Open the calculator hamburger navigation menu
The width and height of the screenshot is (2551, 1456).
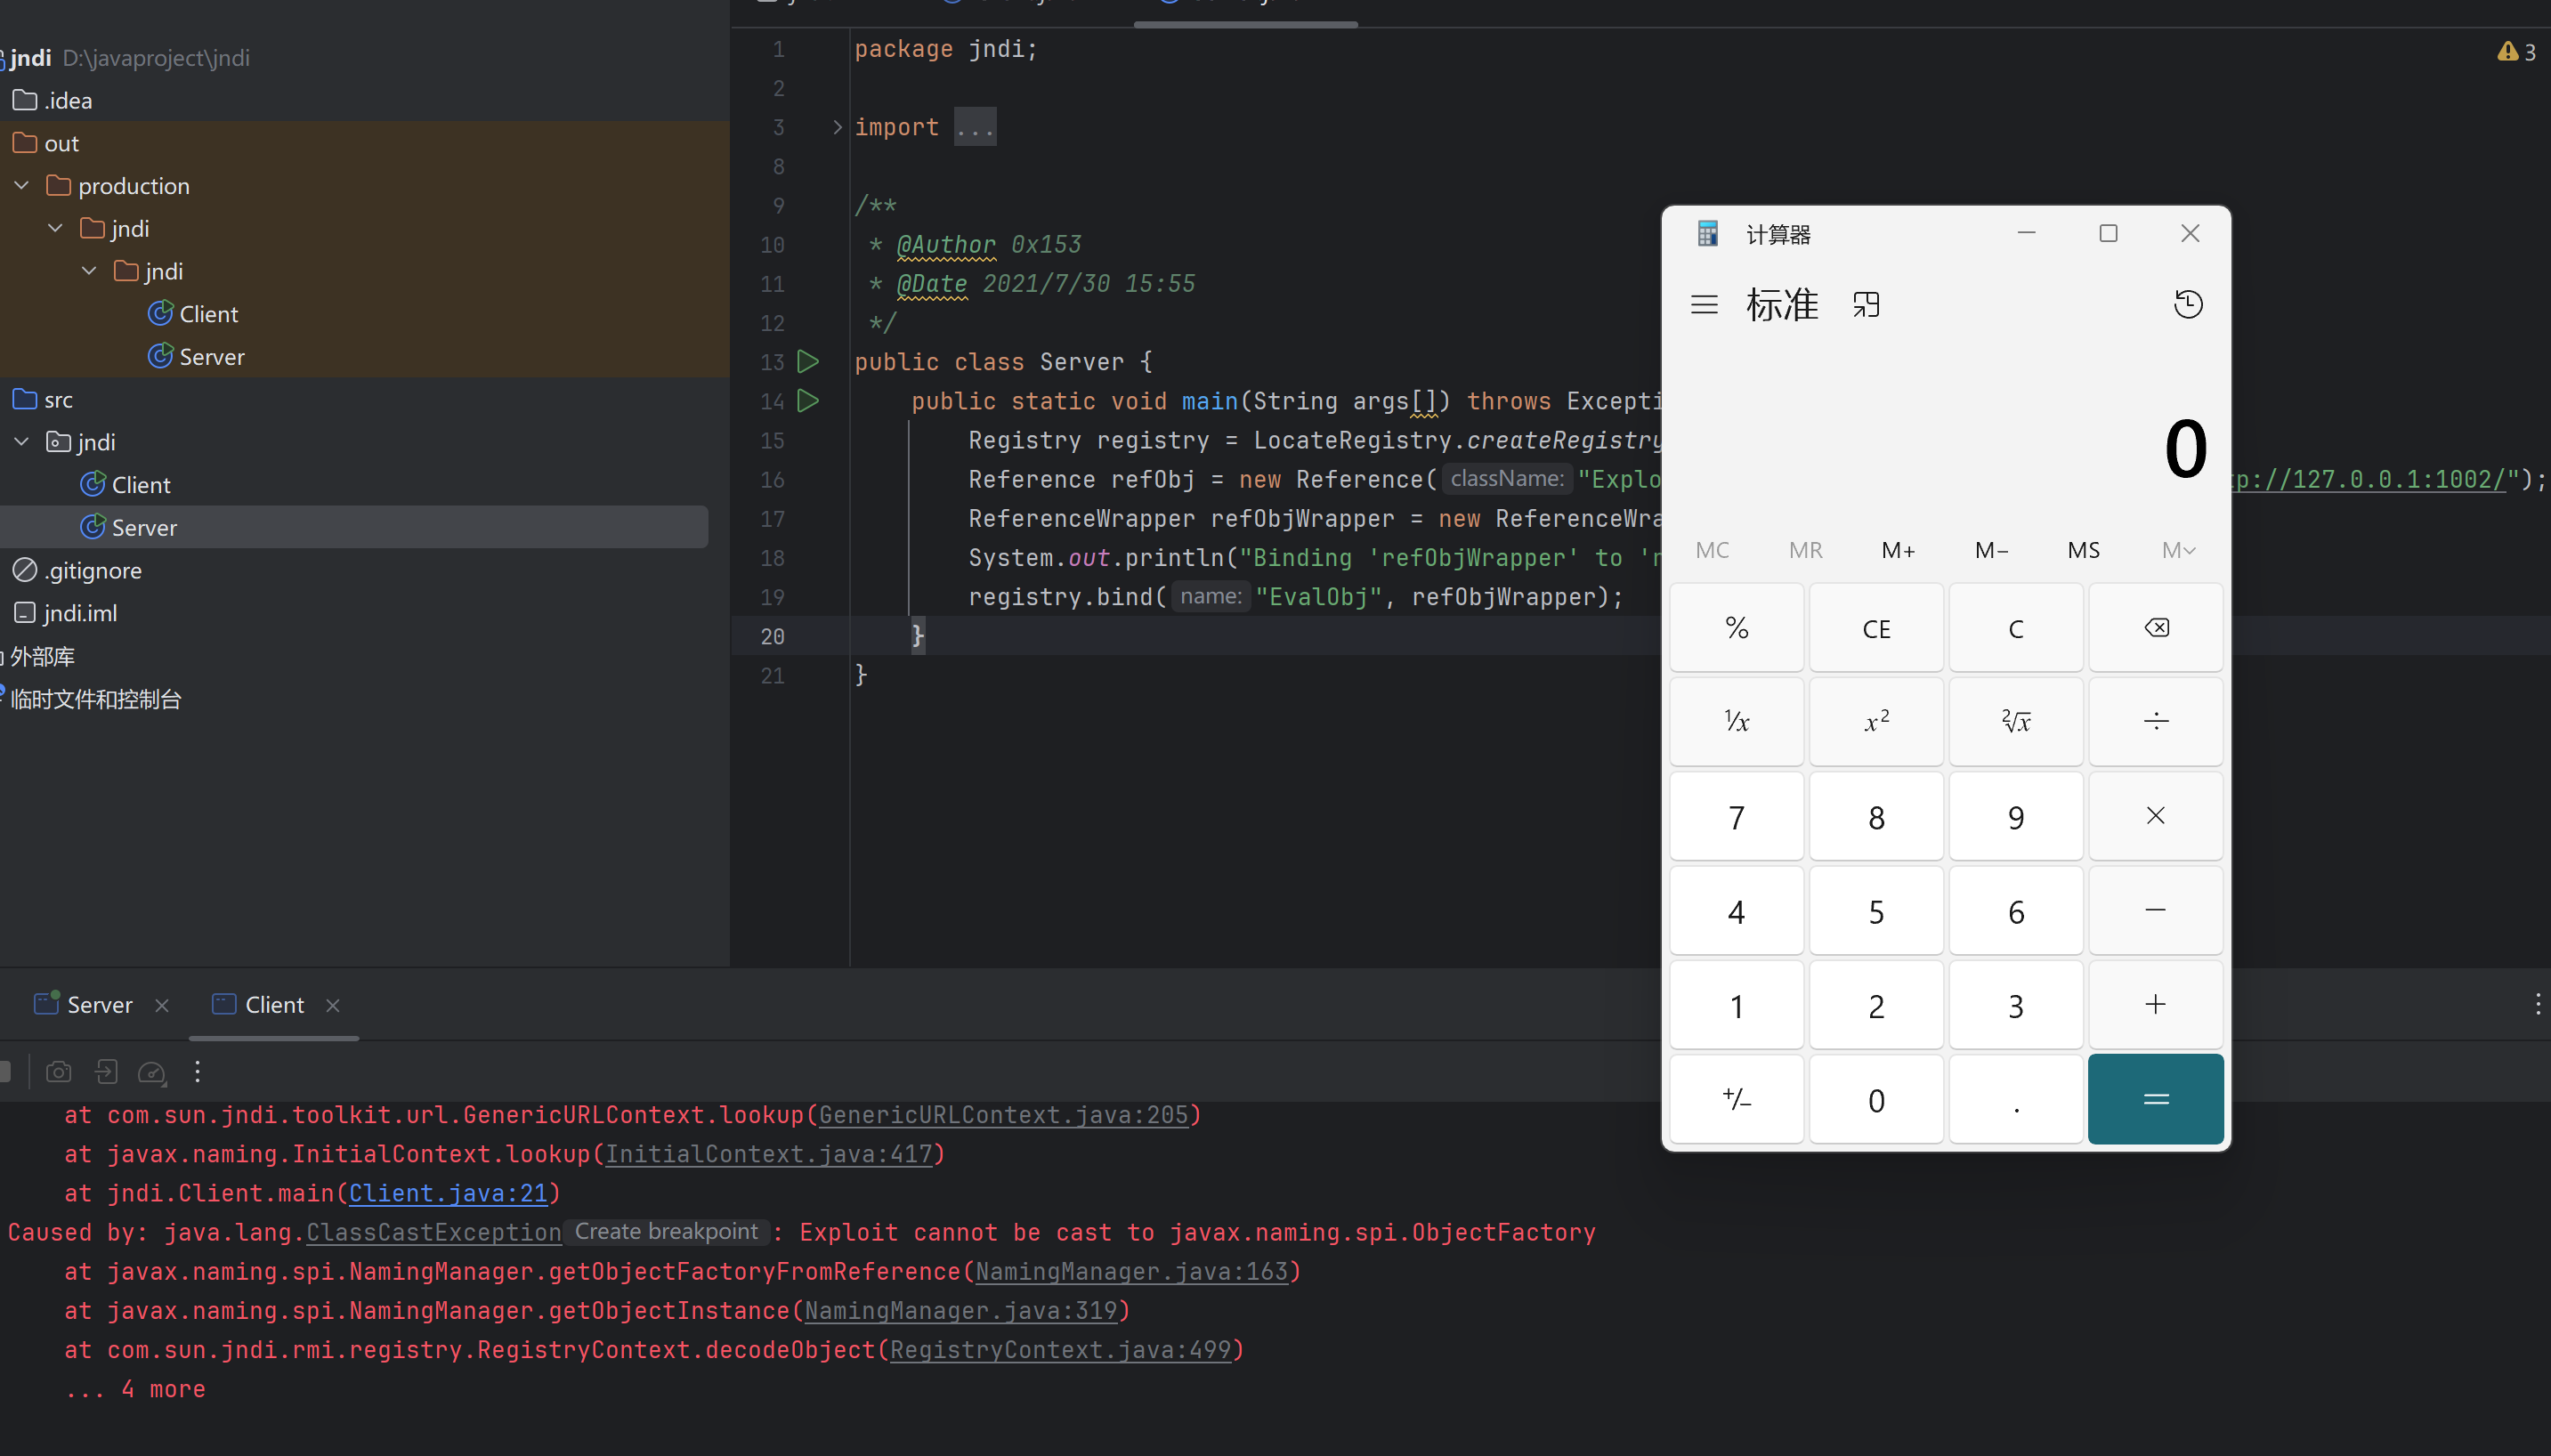point(1704,304)
